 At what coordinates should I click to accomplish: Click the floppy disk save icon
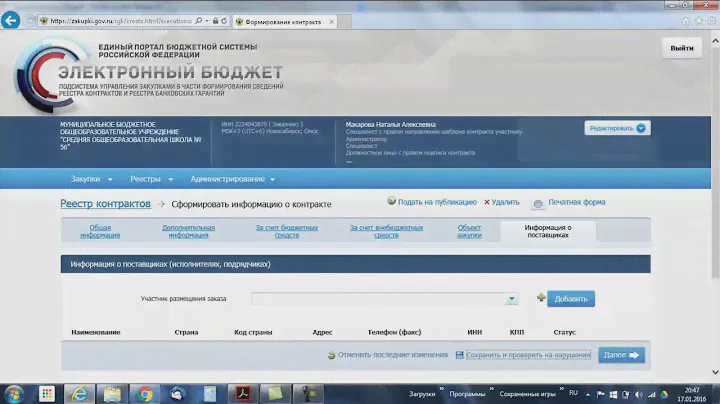(x=459, y=355)
